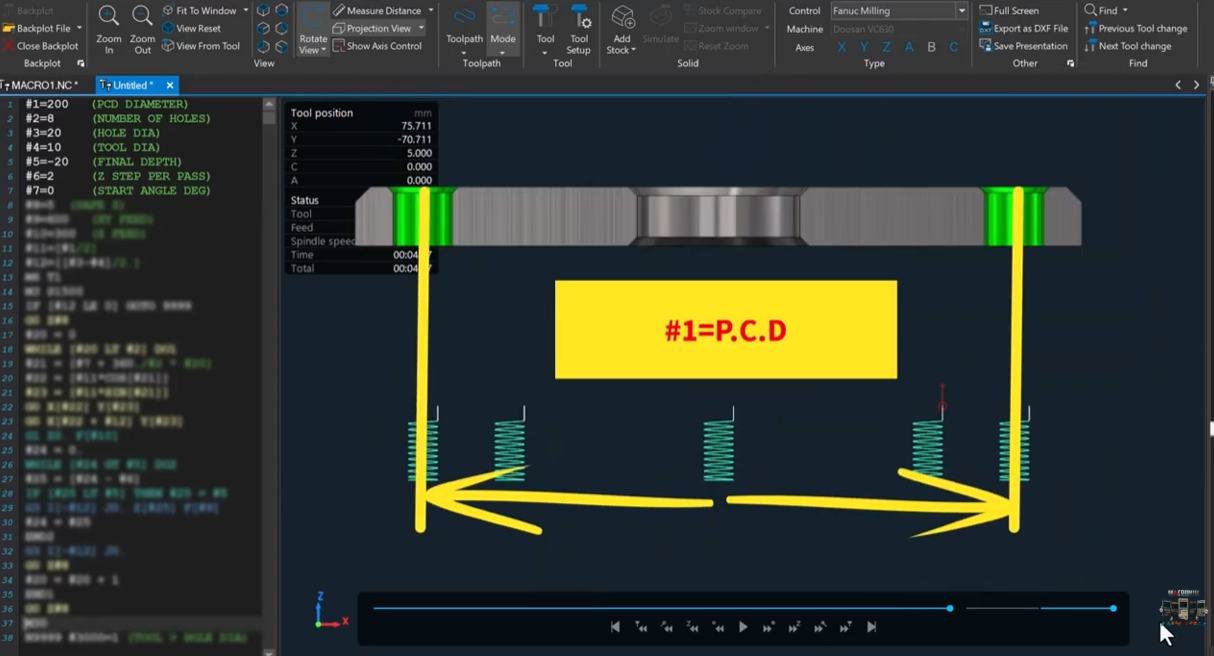The image size is (1214, 656).
Task: Open the Toolpath dropdown
Action: [x=464, y=30]
